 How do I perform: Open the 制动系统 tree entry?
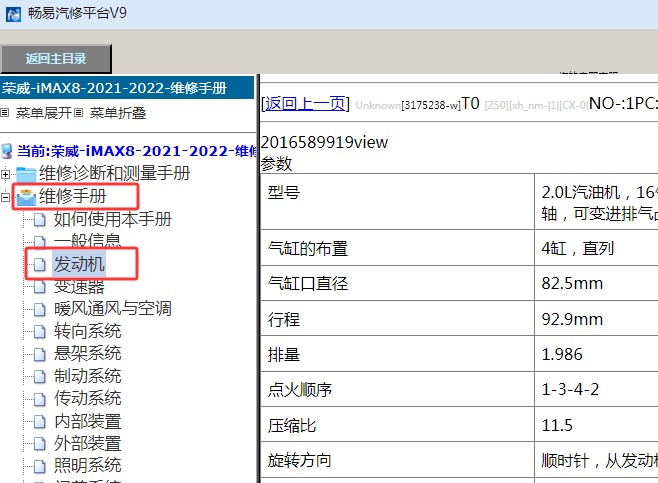pos(87,376)
